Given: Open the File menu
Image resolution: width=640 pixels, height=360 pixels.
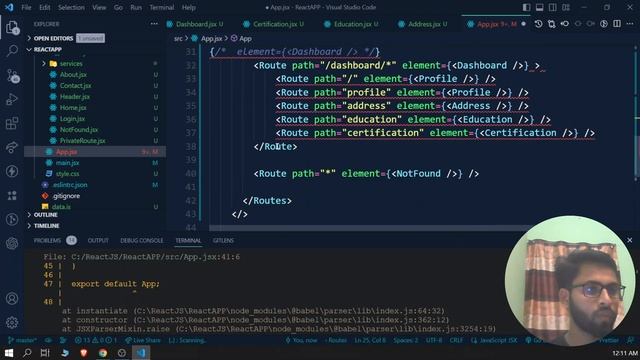Looking at the screenshot, I should click(26, 7).
